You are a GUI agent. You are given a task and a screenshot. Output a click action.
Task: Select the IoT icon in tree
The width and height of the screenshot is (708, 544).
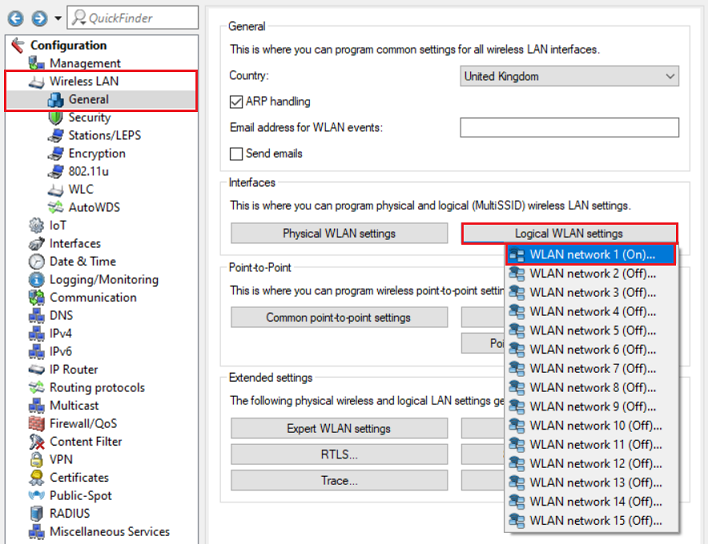(36, 226)
